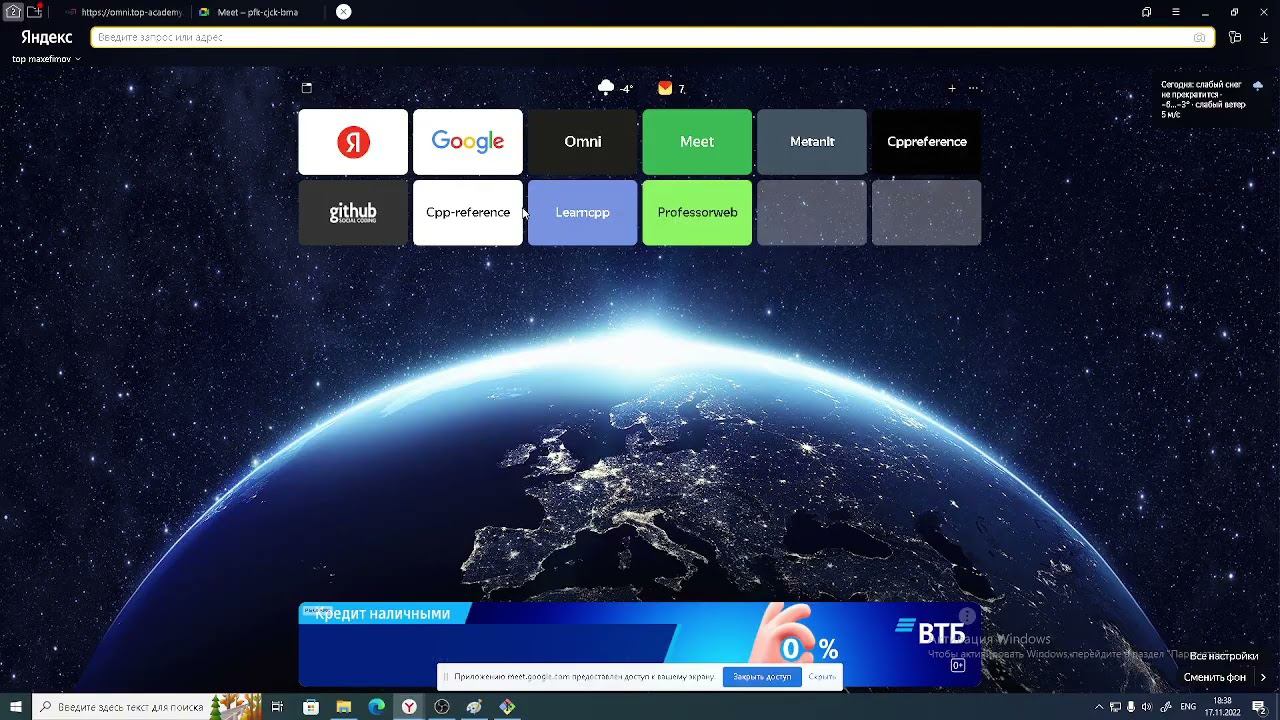Open the weather forecast cloud icon top right

tap(1258, 87)
